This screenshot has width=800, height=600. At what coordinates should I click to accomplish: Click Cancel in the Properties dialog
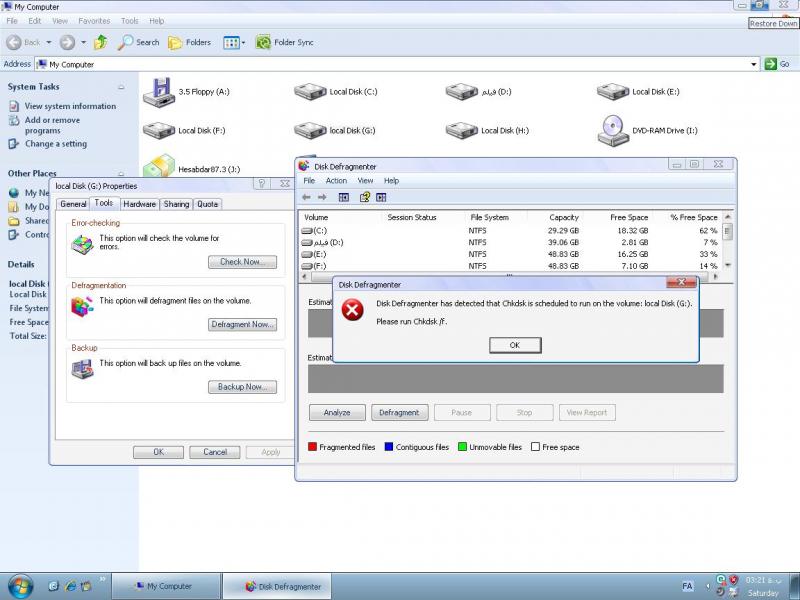click(x=215, y=452)
